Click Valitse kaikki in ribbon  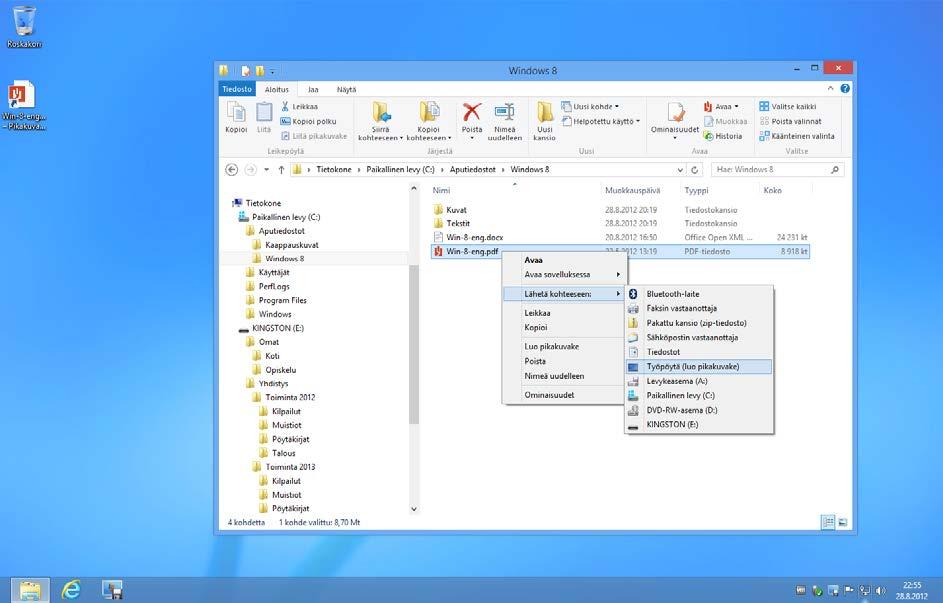[788, 106]
